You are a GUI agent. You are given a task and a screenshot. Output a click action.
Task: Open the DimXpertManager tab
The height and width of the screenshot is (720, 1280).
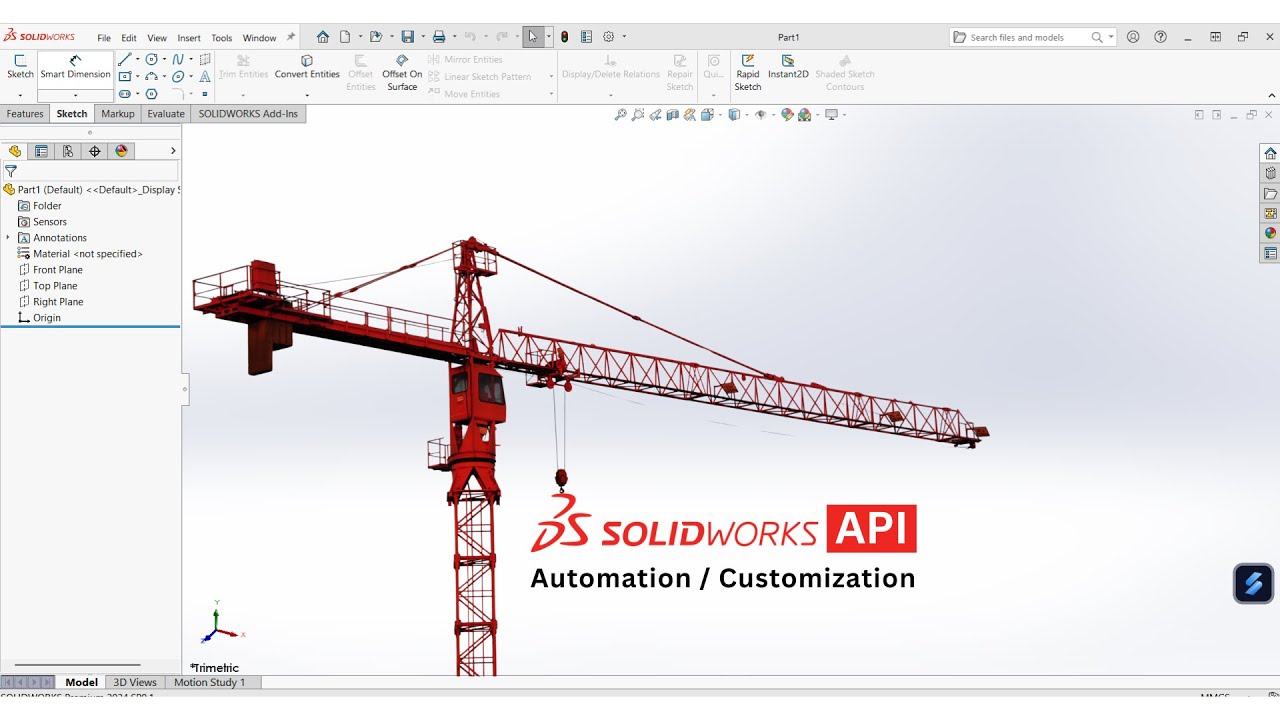(95, 151)
